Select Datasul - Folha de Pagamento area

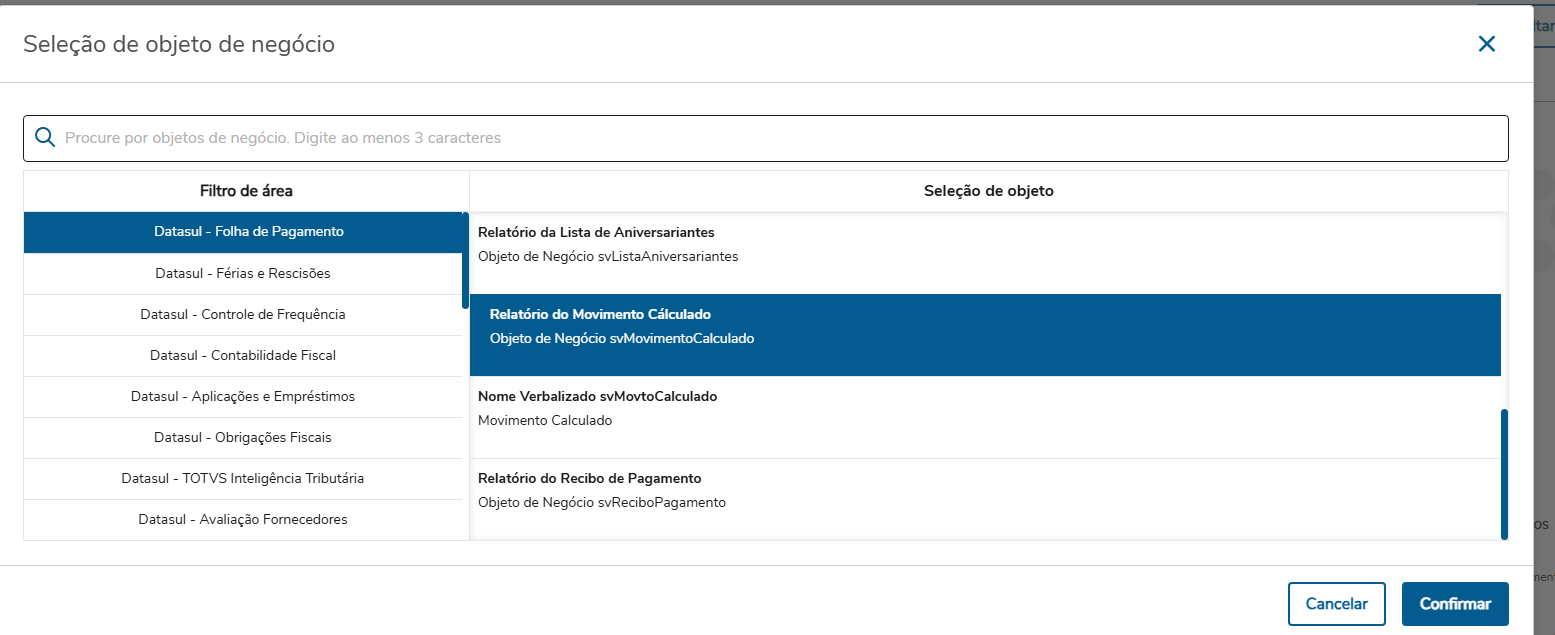[248, 232]
